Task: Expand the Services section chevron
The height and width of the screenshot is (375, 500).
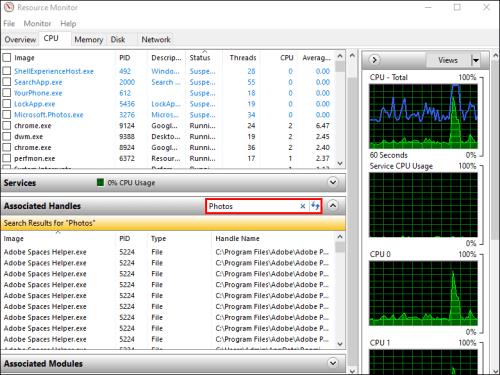Action: point(333,182)
